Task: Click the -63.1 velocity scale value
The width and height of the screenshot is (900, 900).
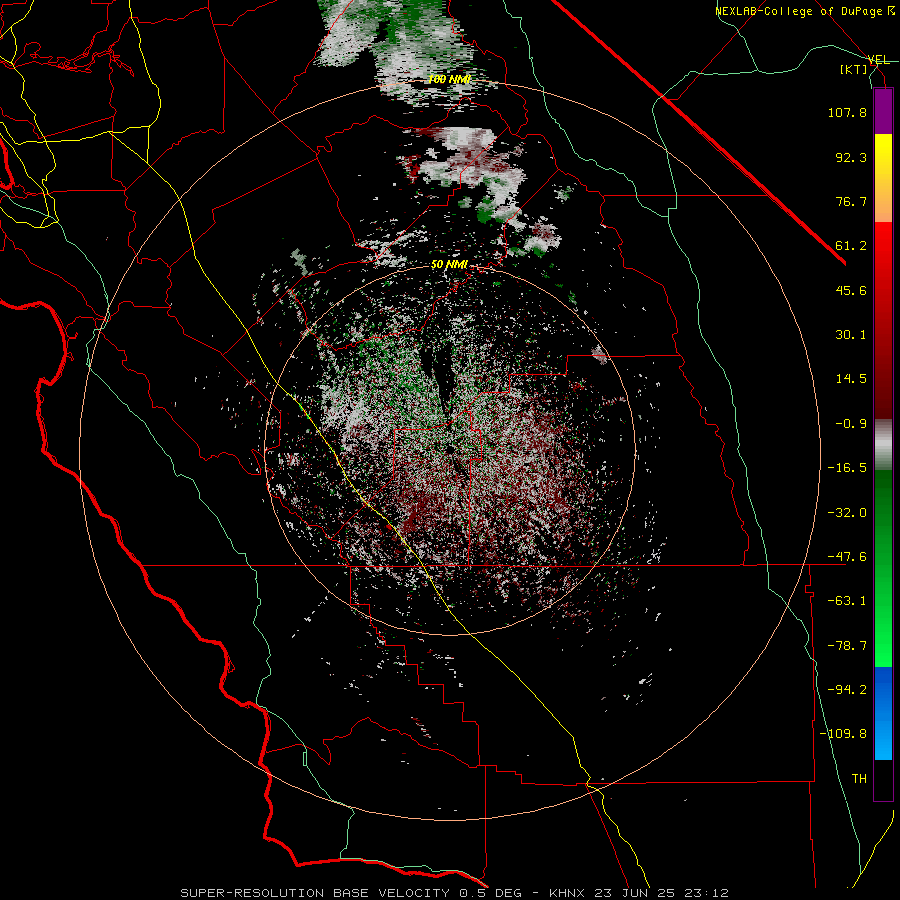Action: 847,601
